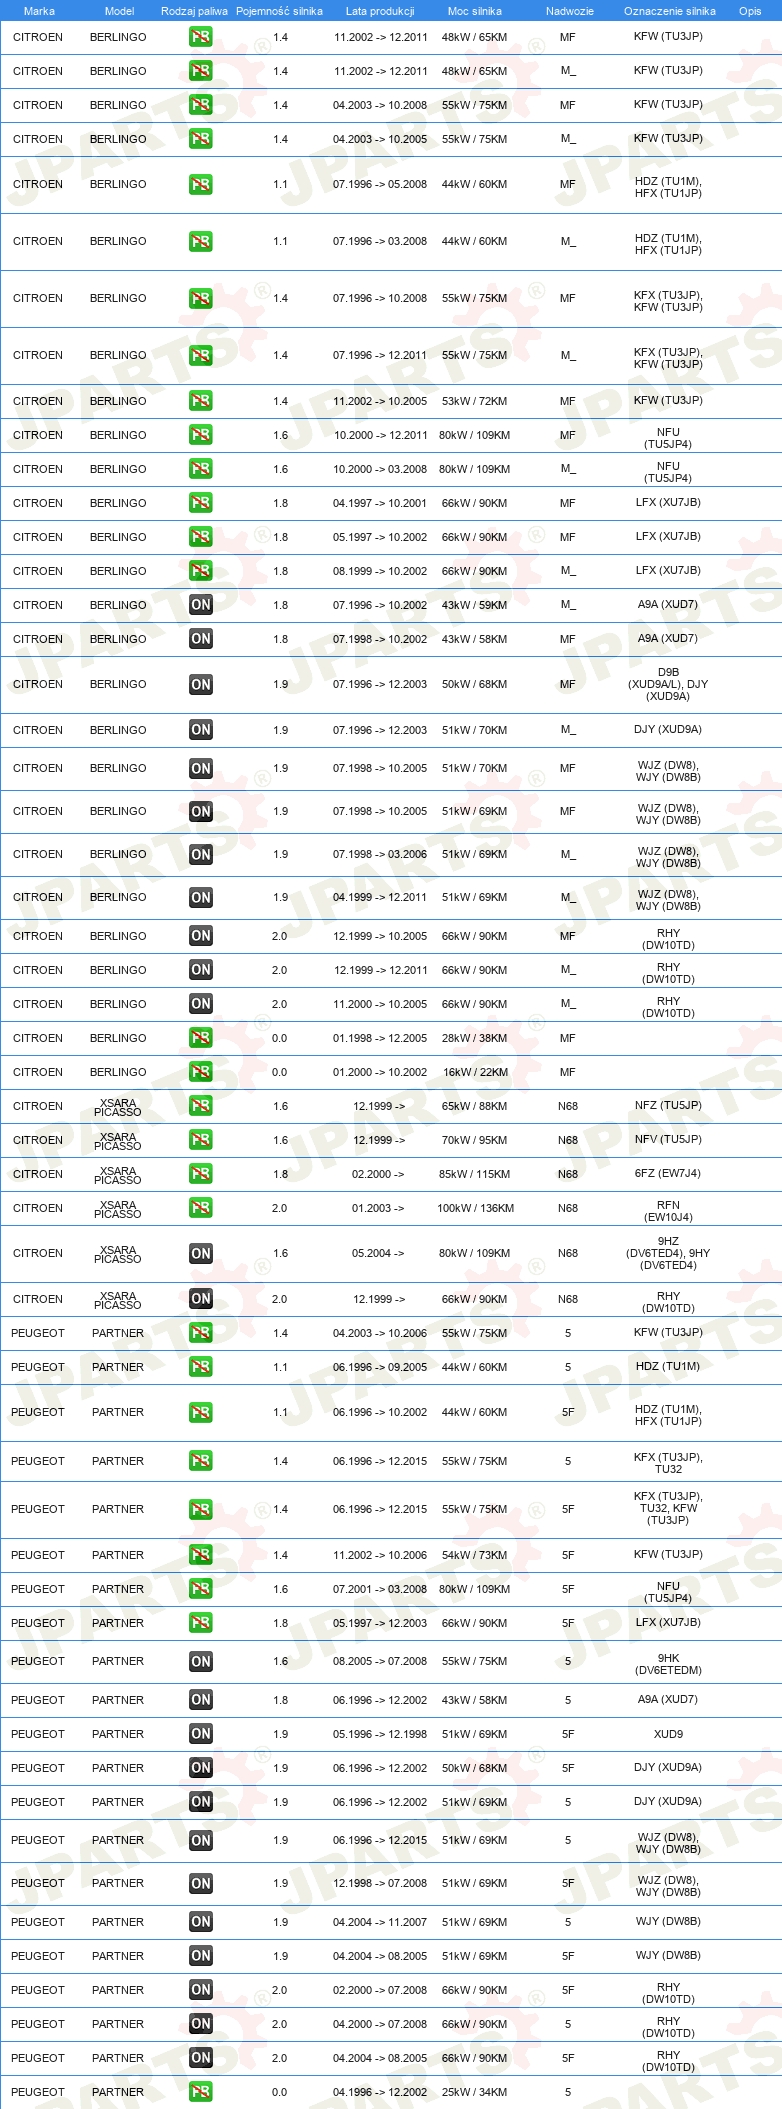Click PB fuel icon beside 53kW / 72KM
This screenshot has height=2109, width=782.
pyautogui.click(x=201, y=401)
